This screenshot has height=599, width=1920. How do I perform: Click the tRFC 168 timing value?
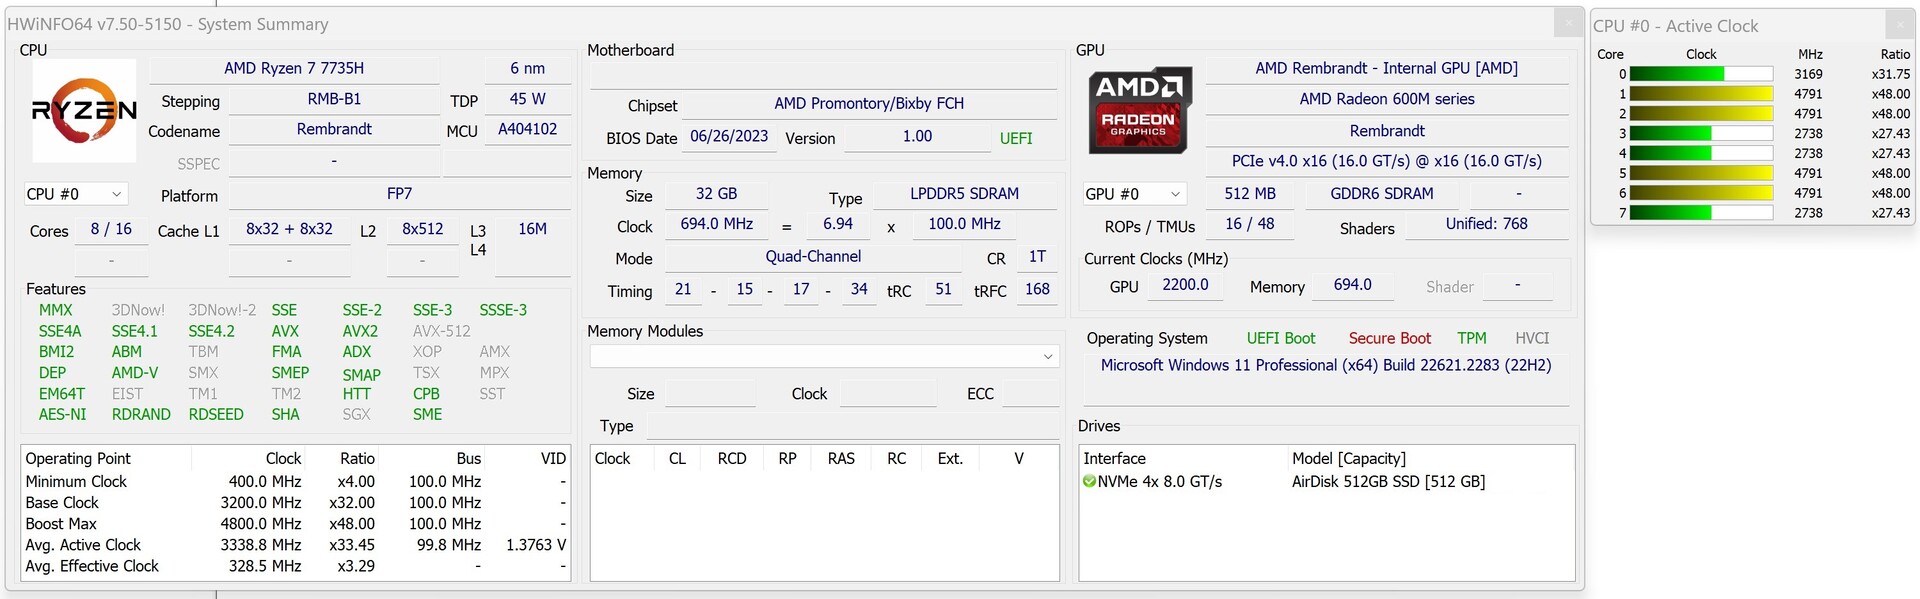(x=1037, y=290)
